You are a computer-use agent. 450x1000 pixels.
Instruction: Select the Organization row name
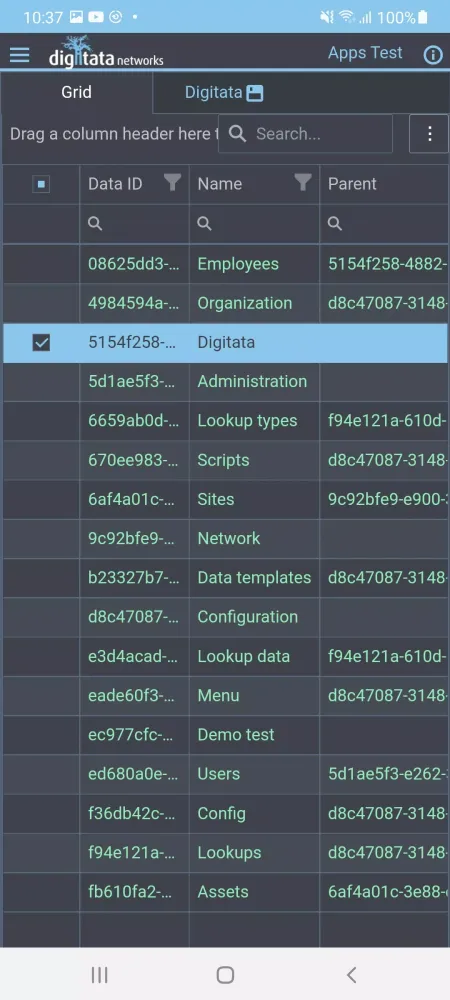coord(245,303)
